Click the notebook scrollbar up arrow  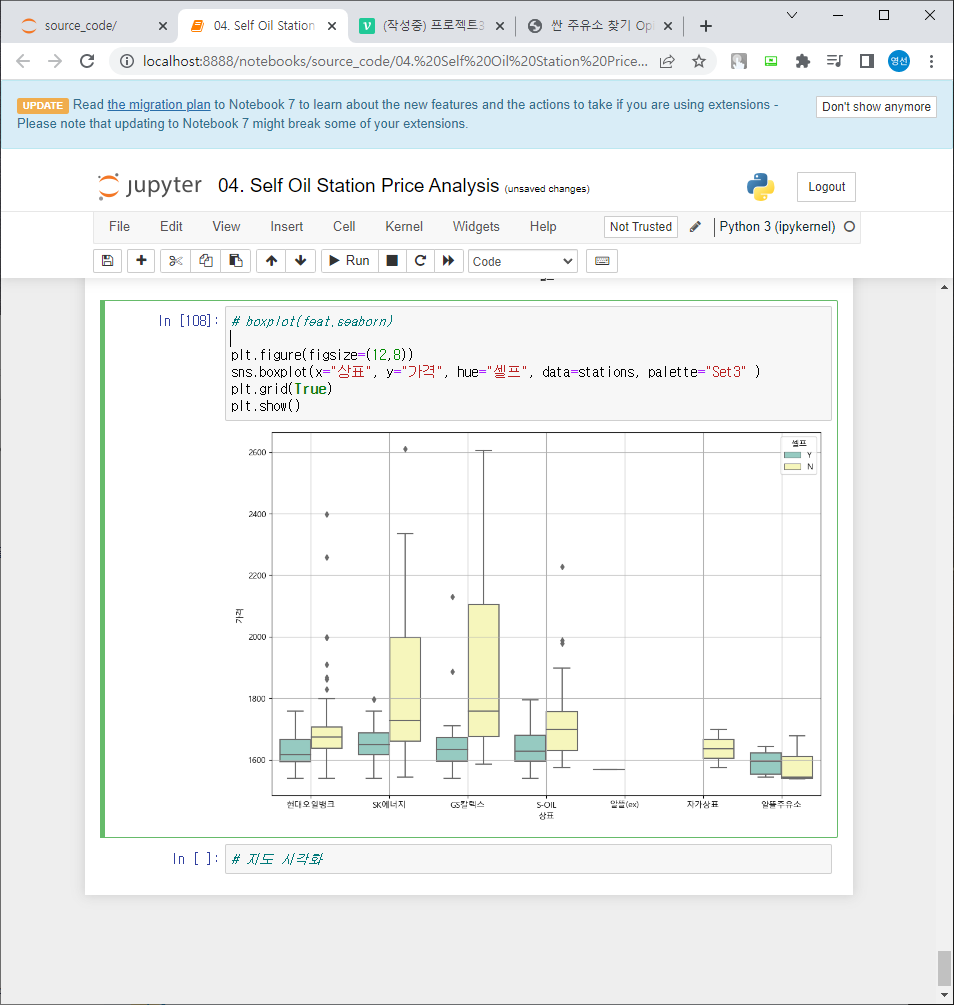pos(944,288)
